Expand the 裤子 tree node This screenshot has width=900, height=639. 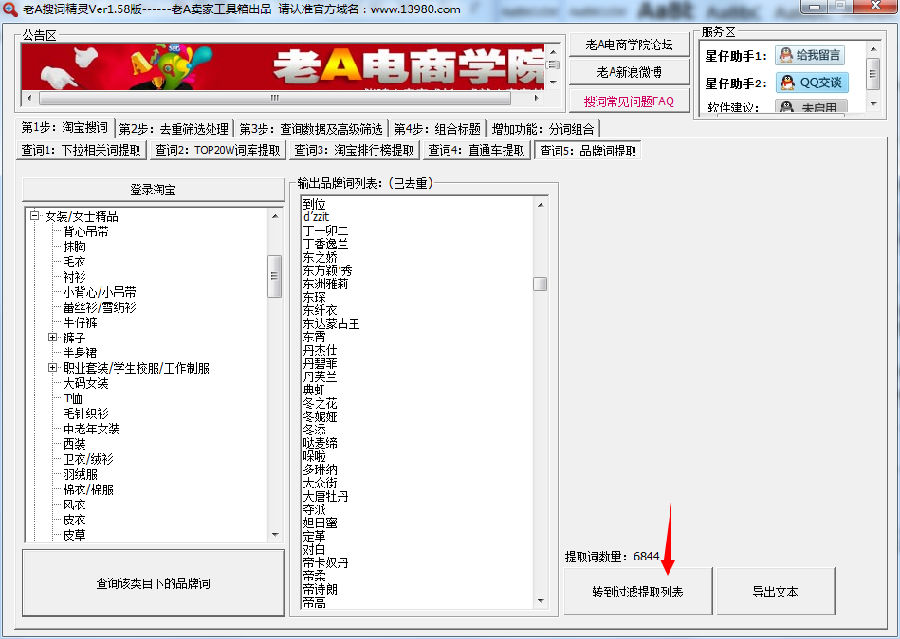pos(52,338)
